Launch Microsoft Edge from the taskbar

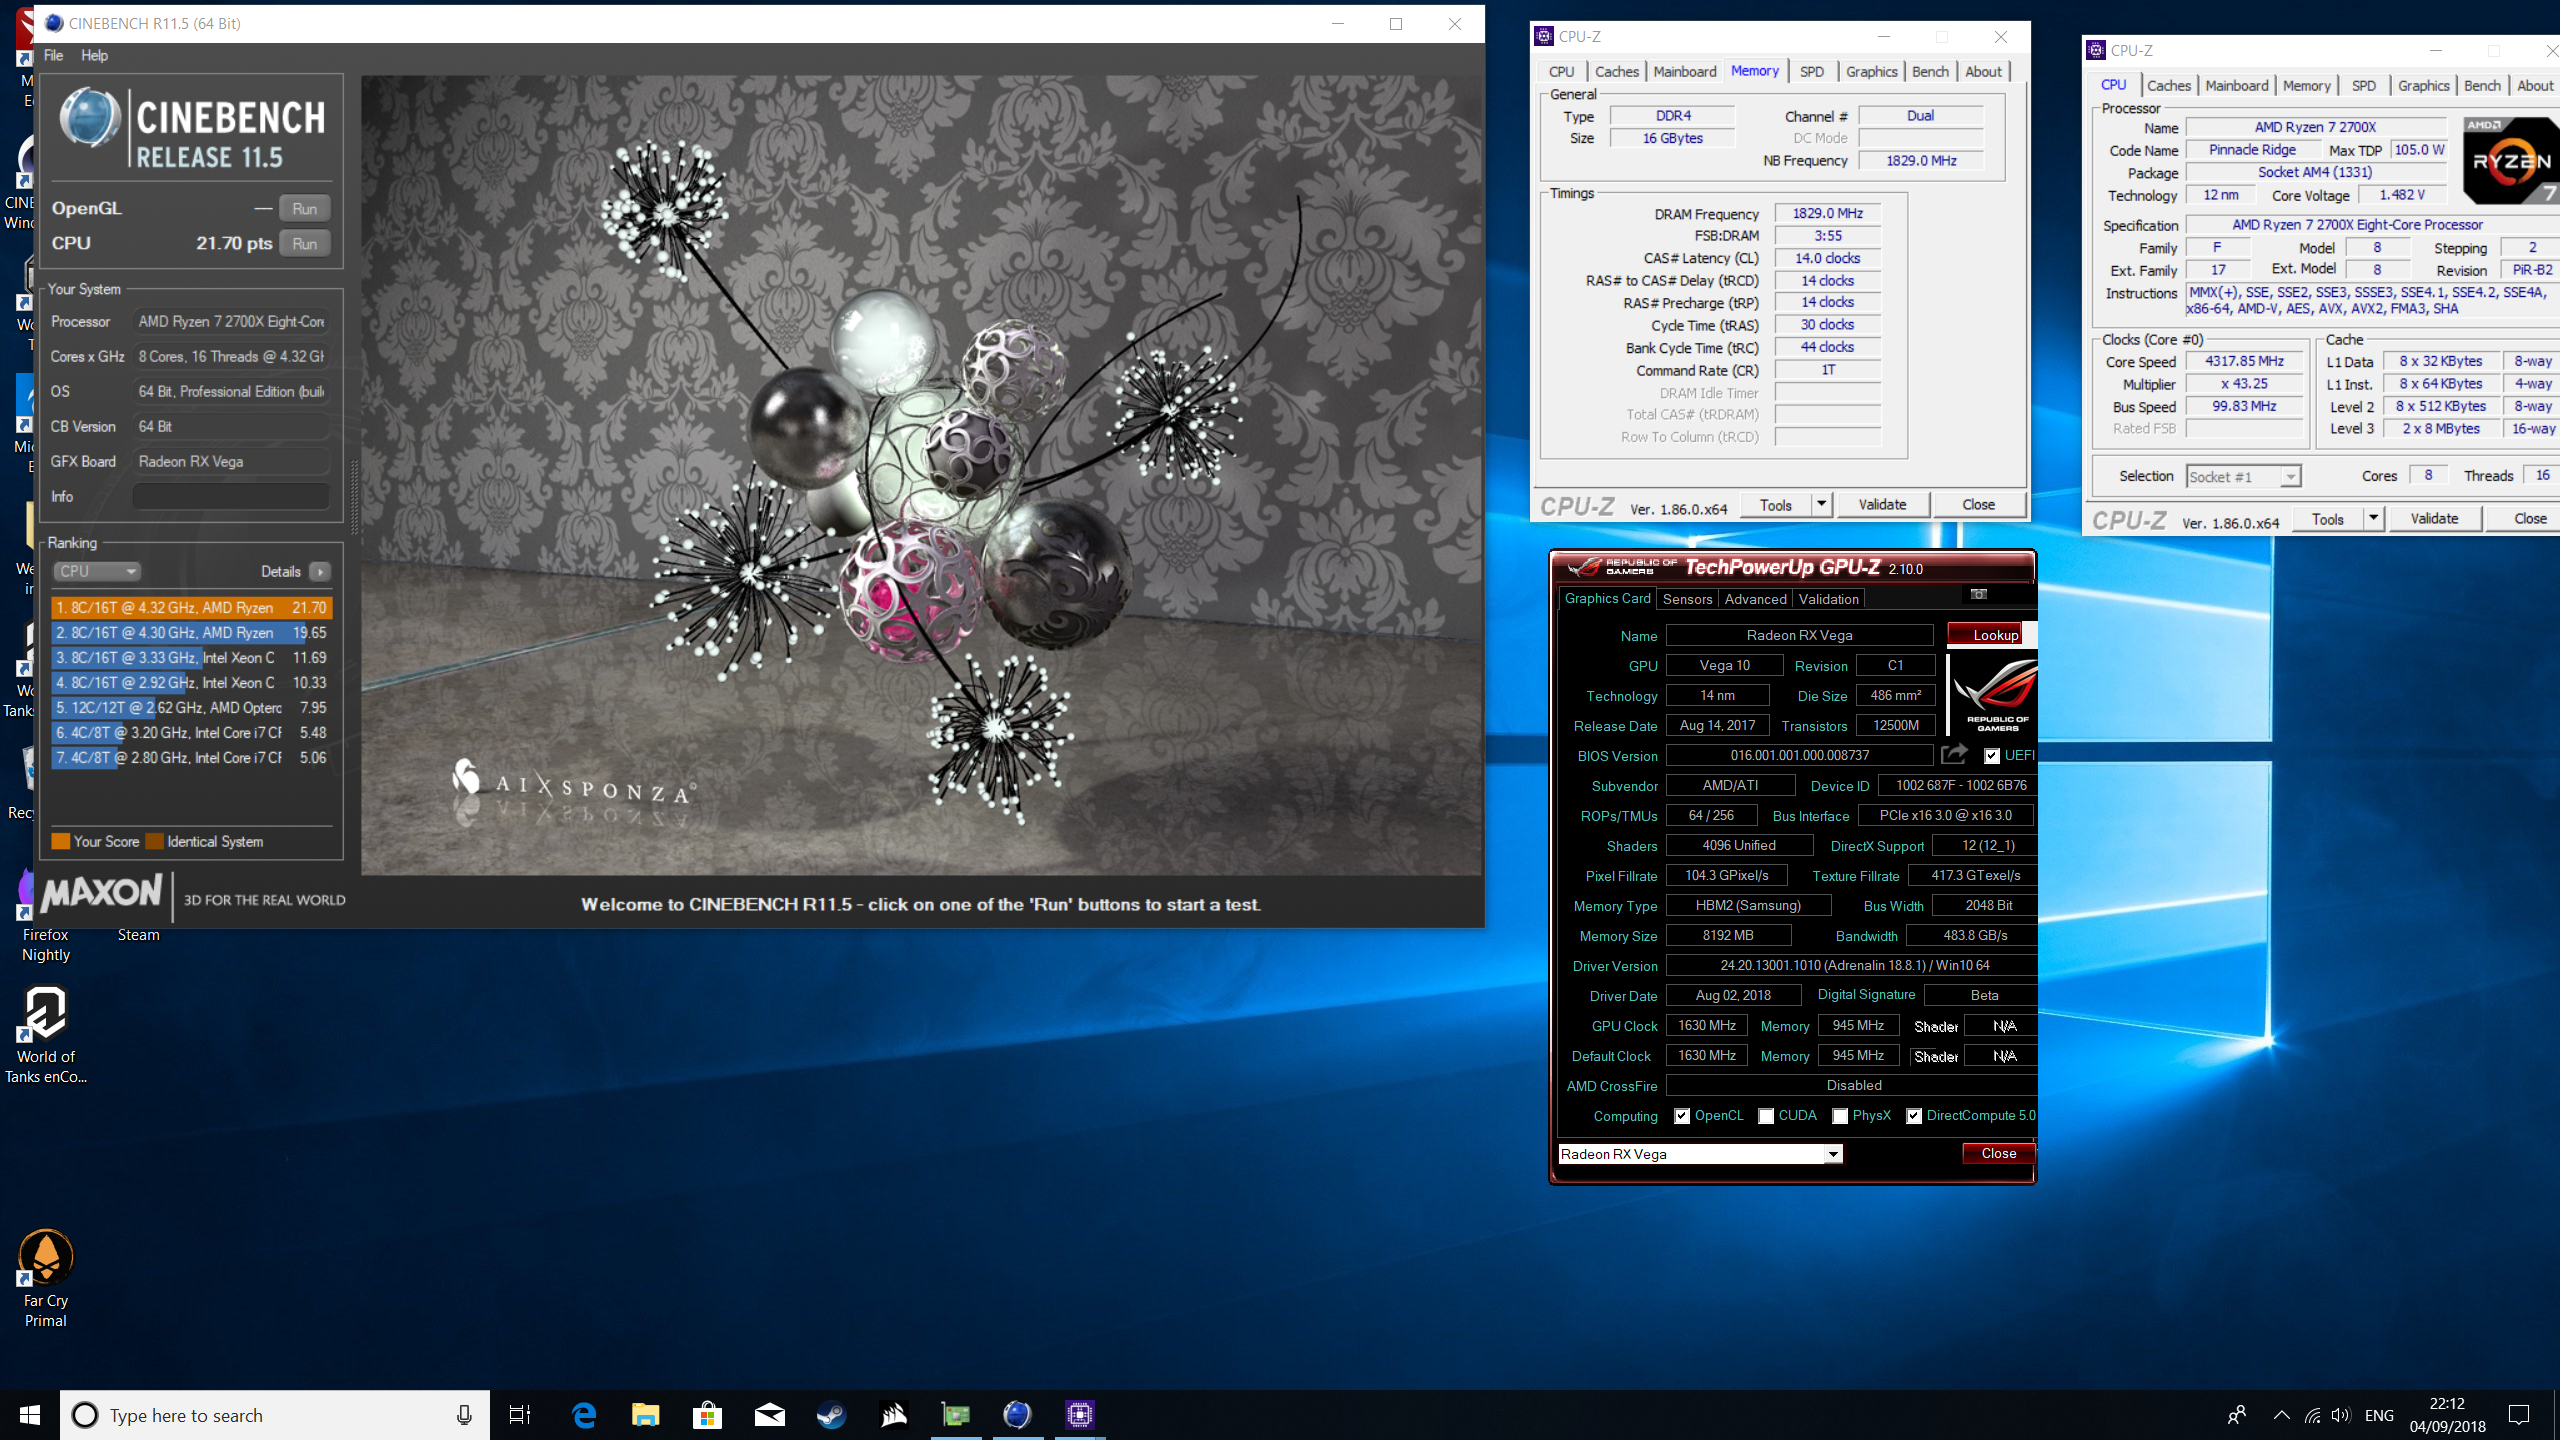pos(583,1415)
